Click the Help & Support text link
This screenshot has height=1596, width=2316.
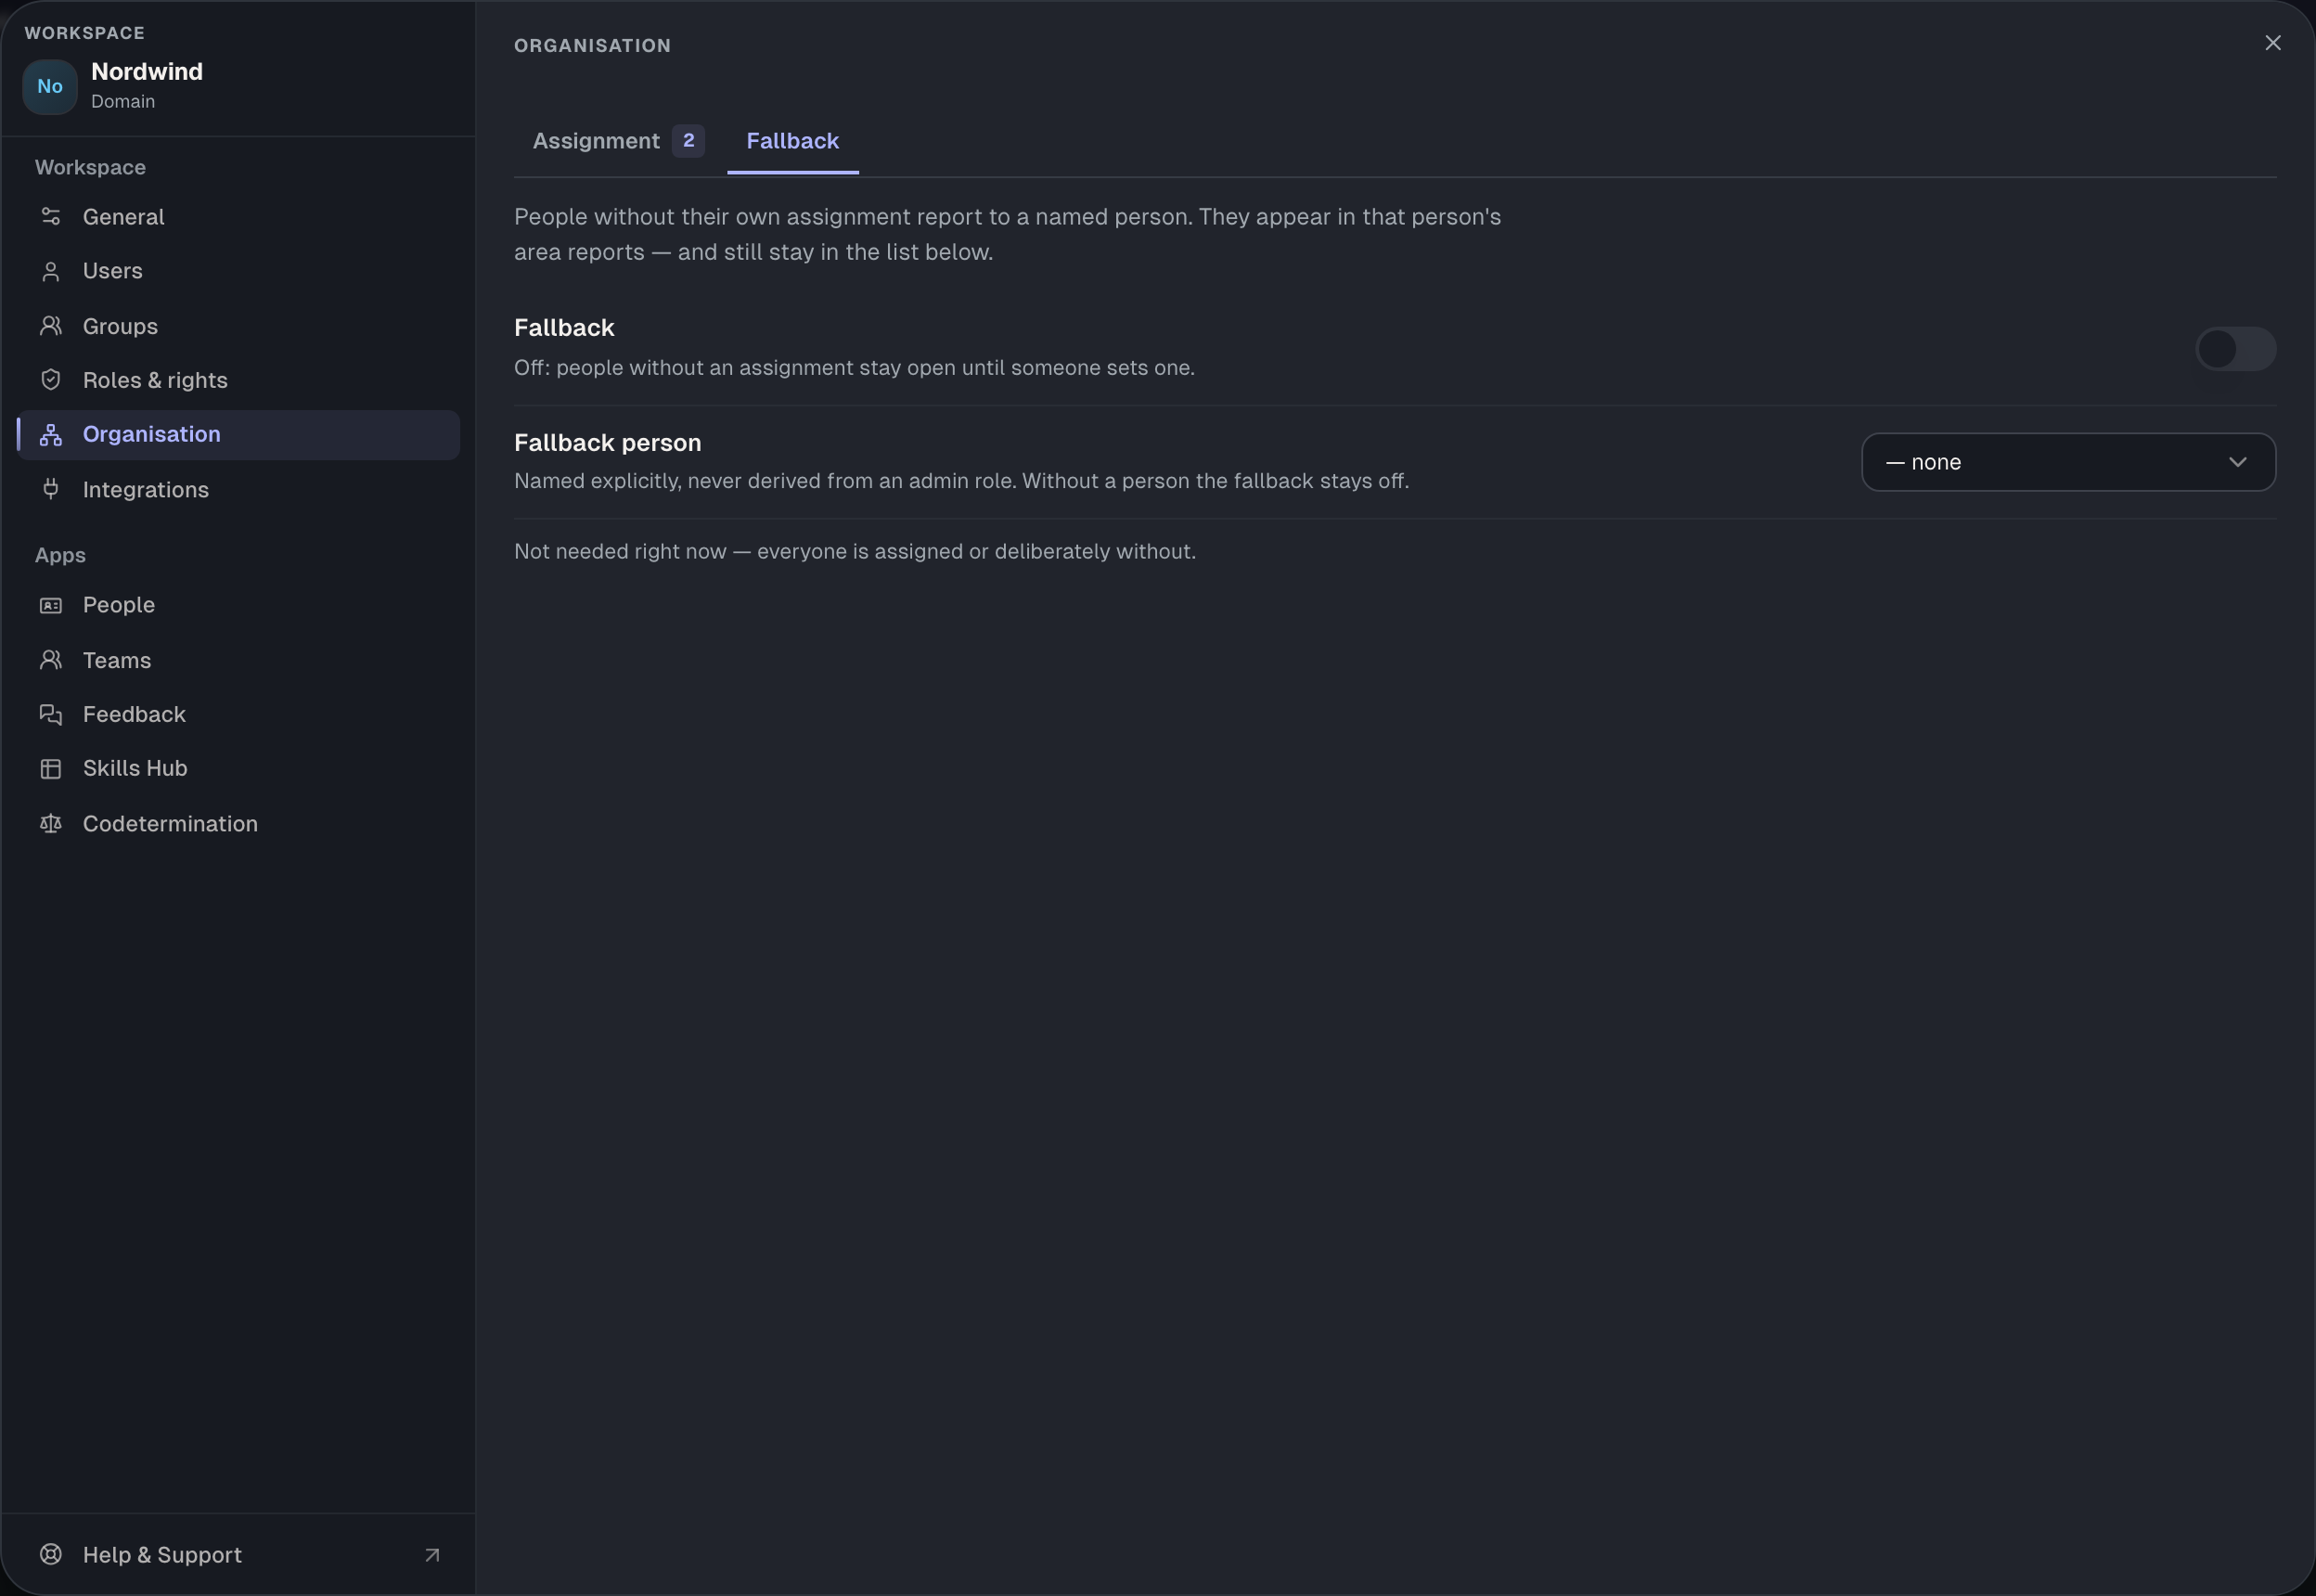tap(162, 1555)
